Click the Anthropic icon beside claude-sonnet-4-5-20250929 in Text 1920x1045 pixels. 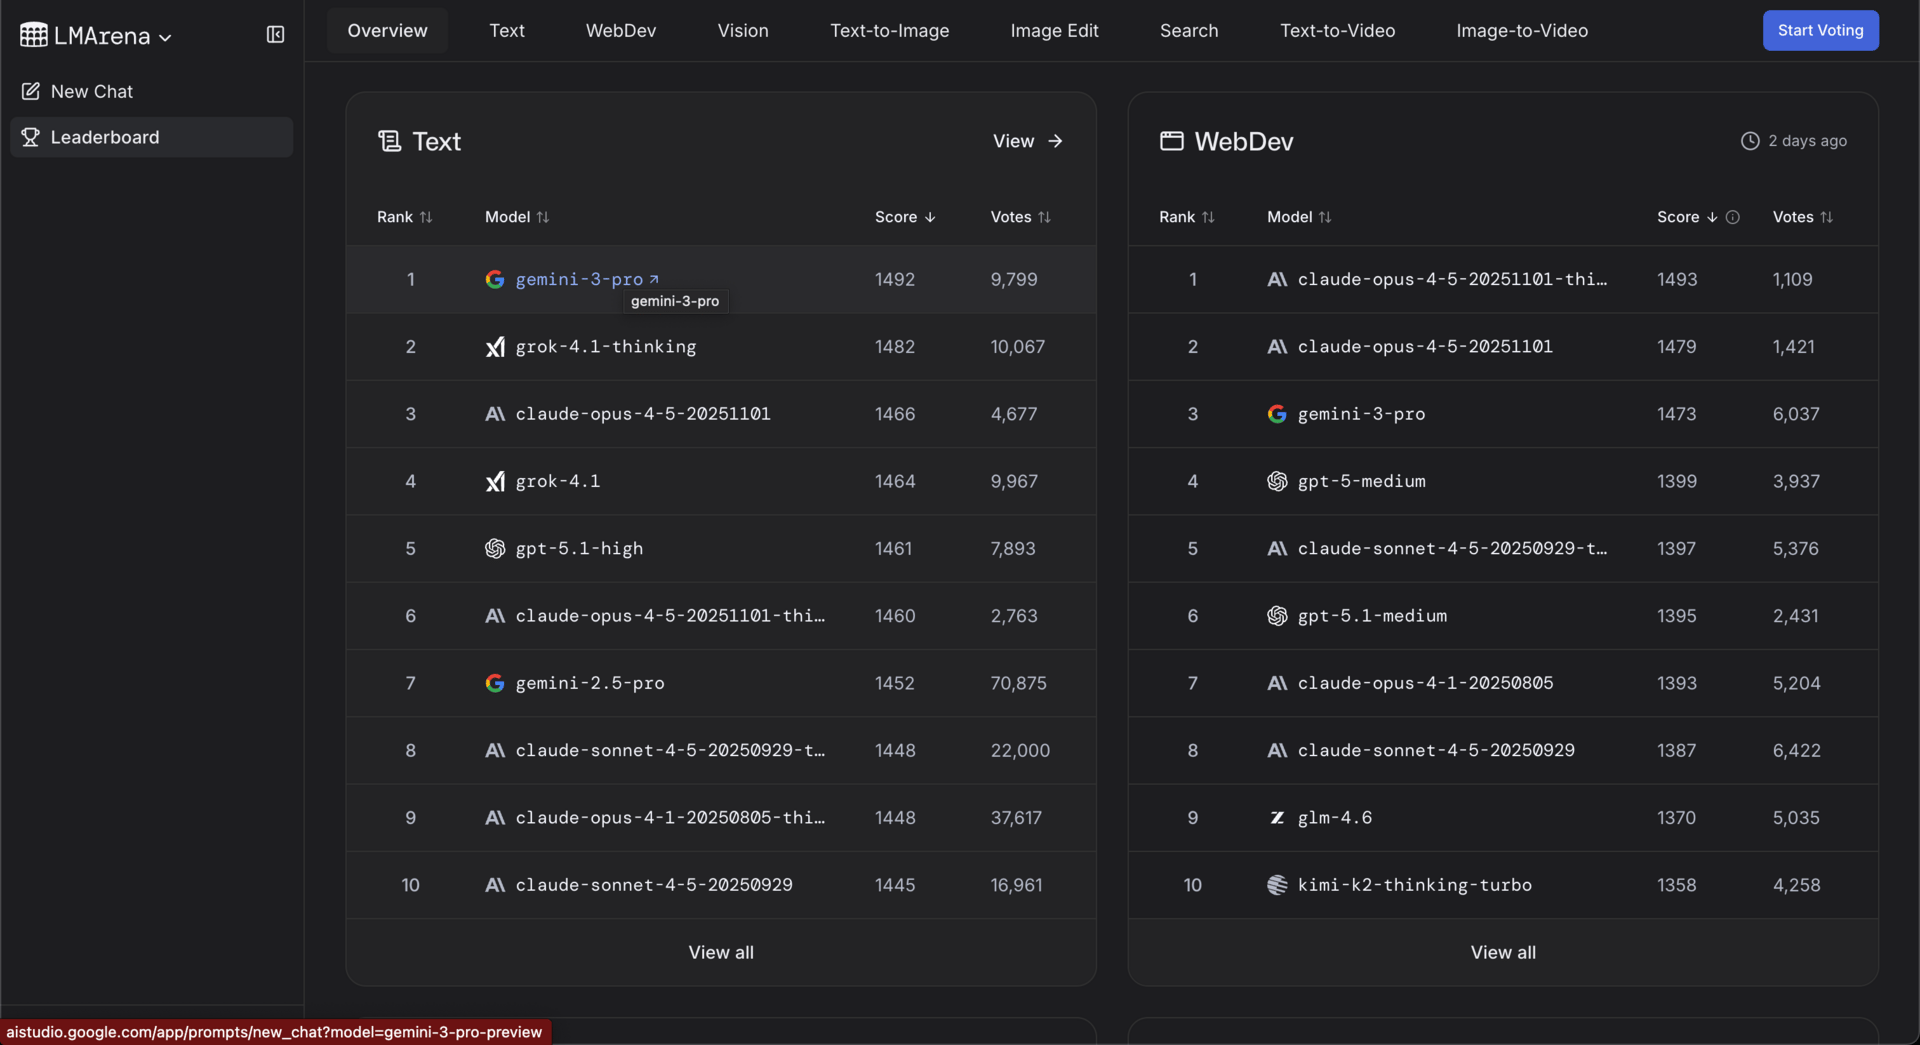[x=495, y=885]
